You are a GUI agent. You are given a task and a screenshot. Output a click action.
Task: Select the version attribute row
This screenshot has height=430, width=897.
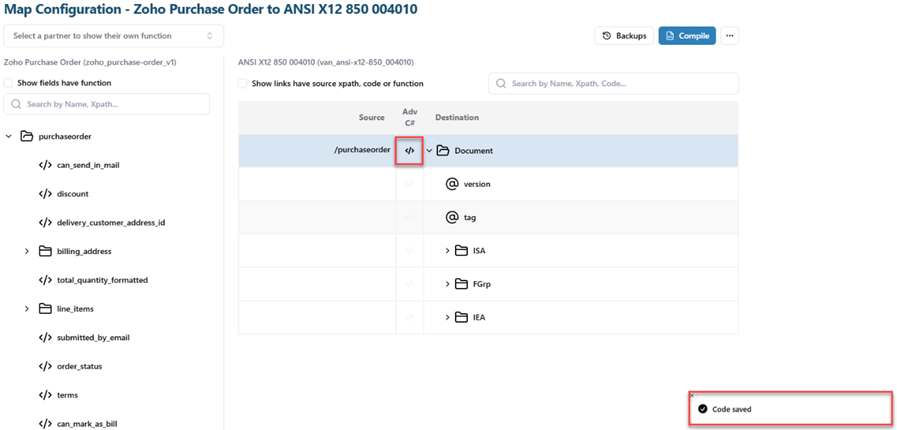(488, 184)
